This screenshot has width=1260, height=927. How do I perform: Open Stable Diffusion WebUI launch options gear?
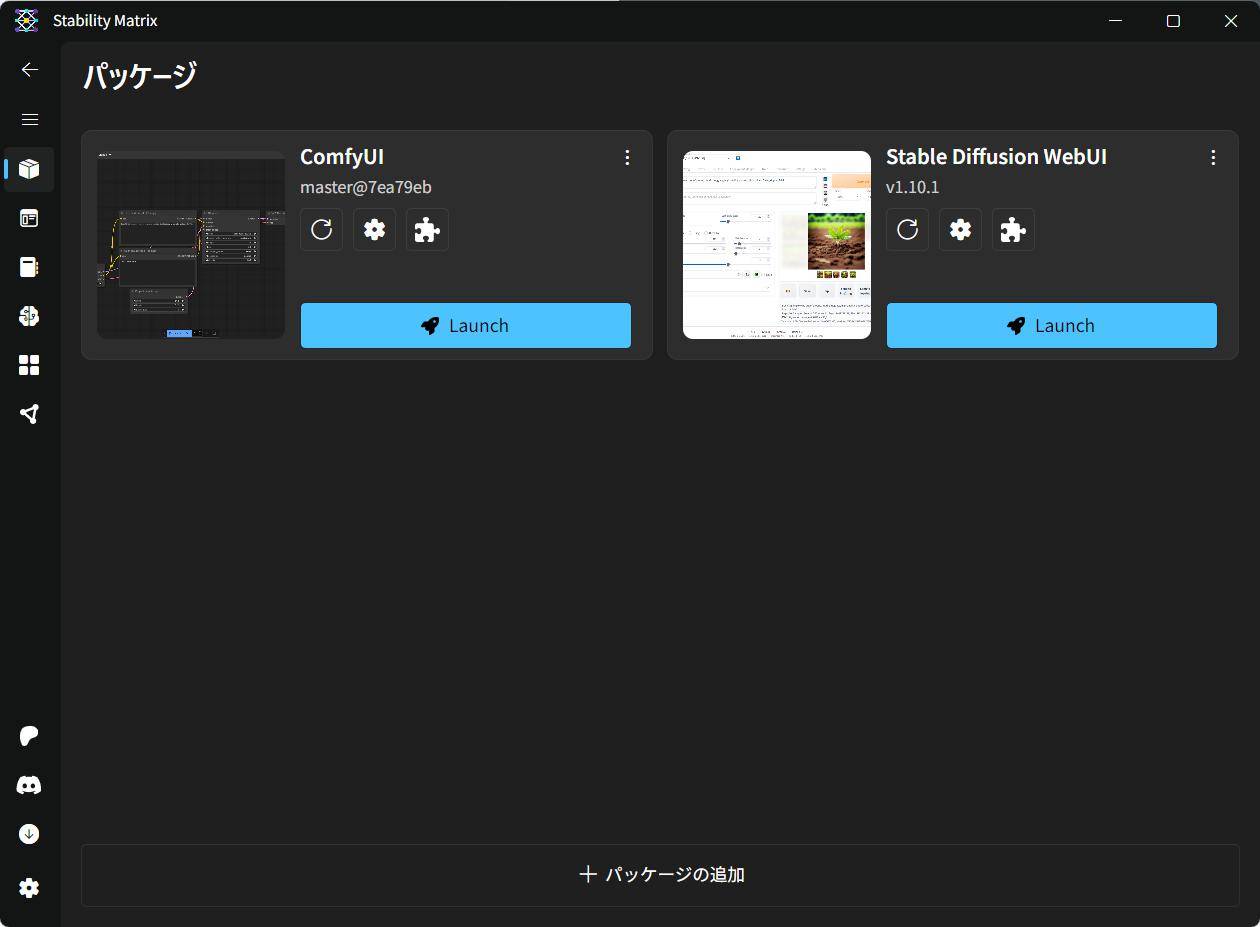960,230
